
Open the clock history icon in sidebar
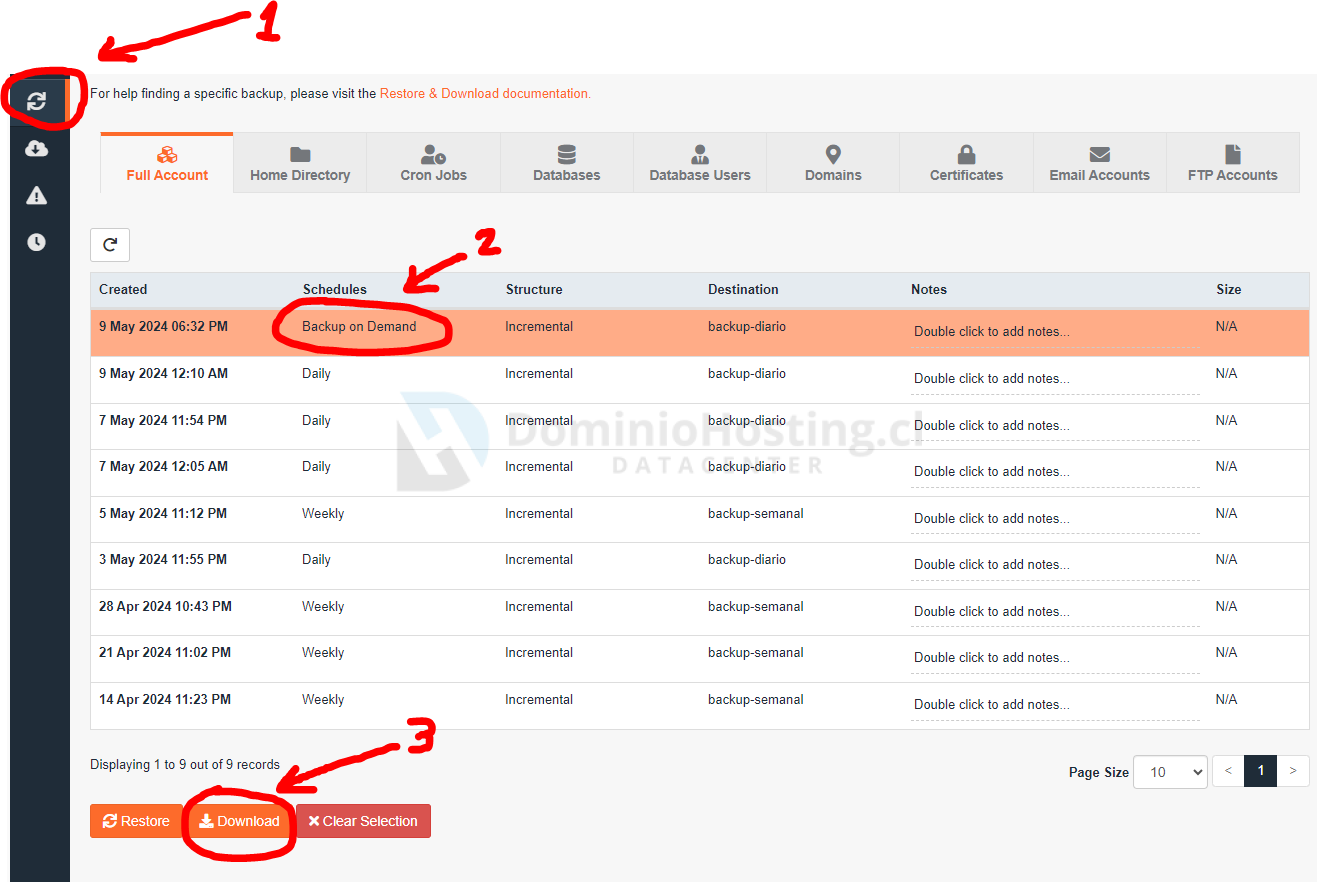click(x=37, y=242)
